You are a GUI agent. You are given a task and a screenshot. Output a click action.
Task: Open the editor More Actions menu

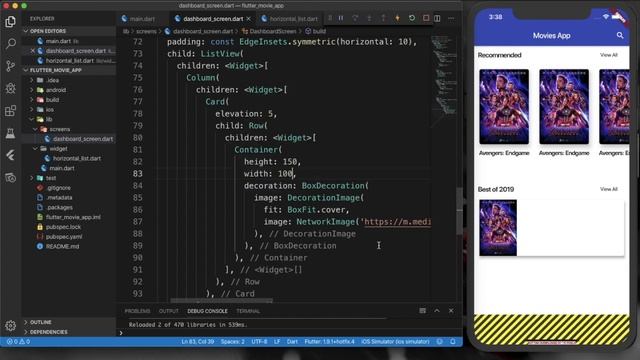coord(451,18)
